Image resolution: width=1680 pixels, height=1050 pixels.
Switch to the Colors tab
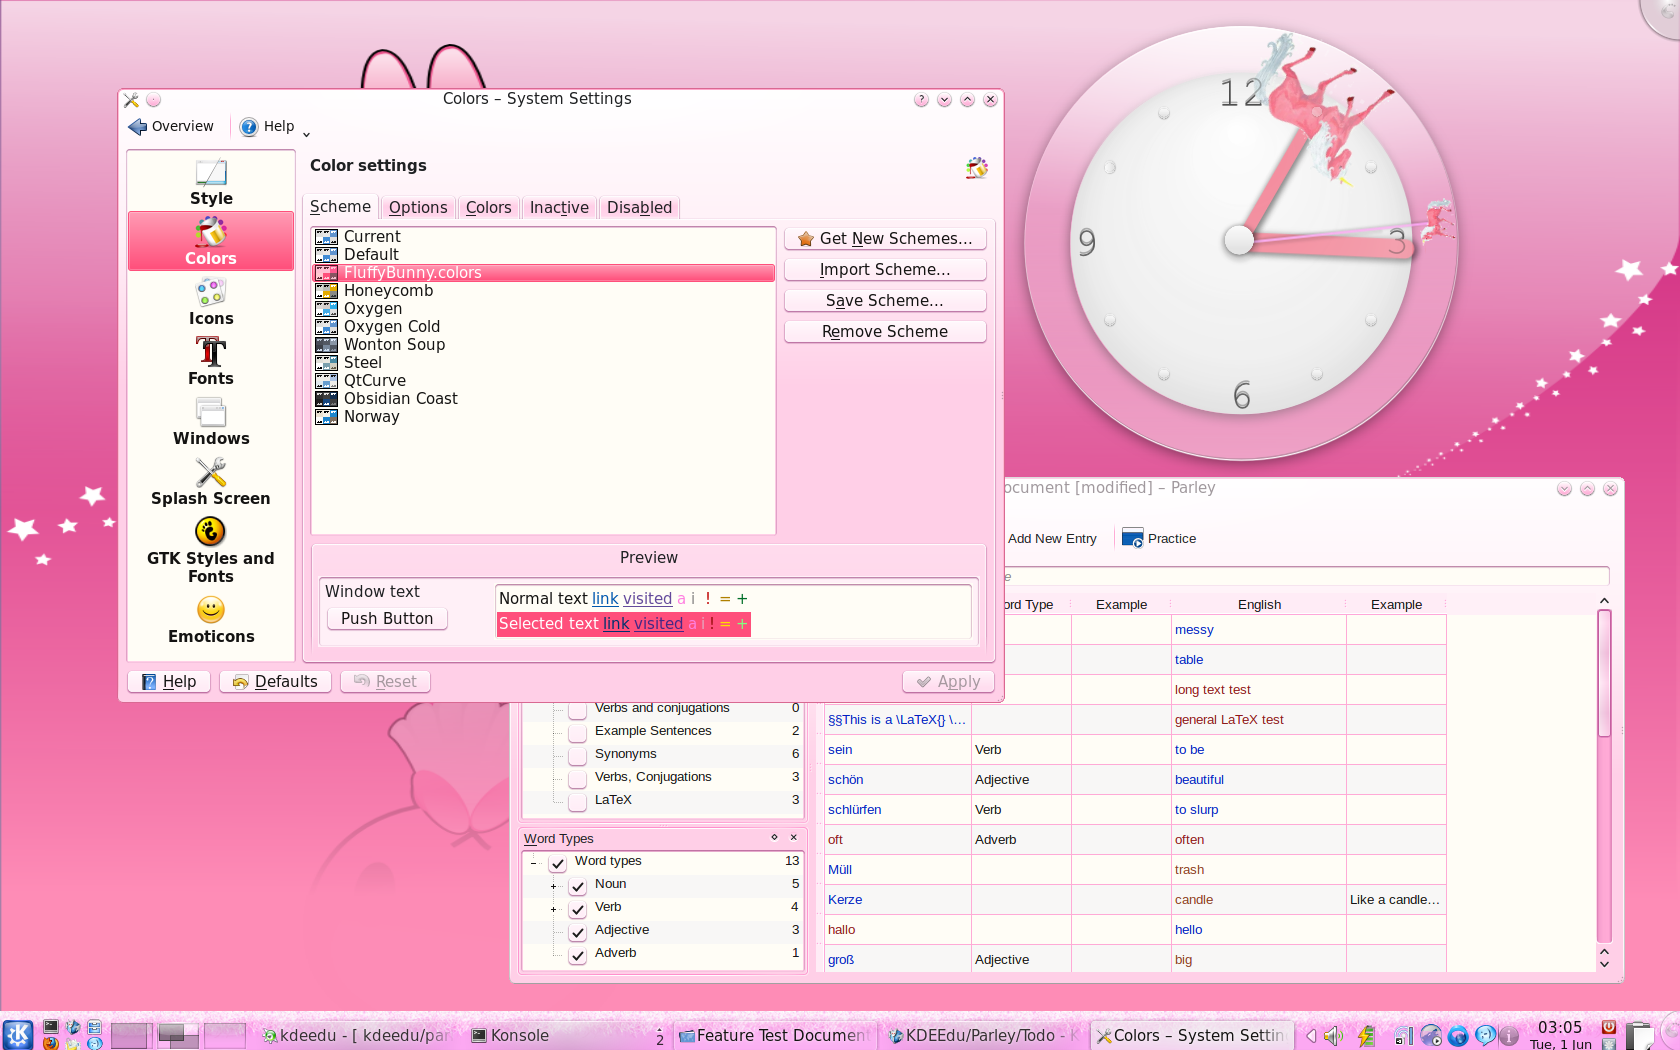488,208
